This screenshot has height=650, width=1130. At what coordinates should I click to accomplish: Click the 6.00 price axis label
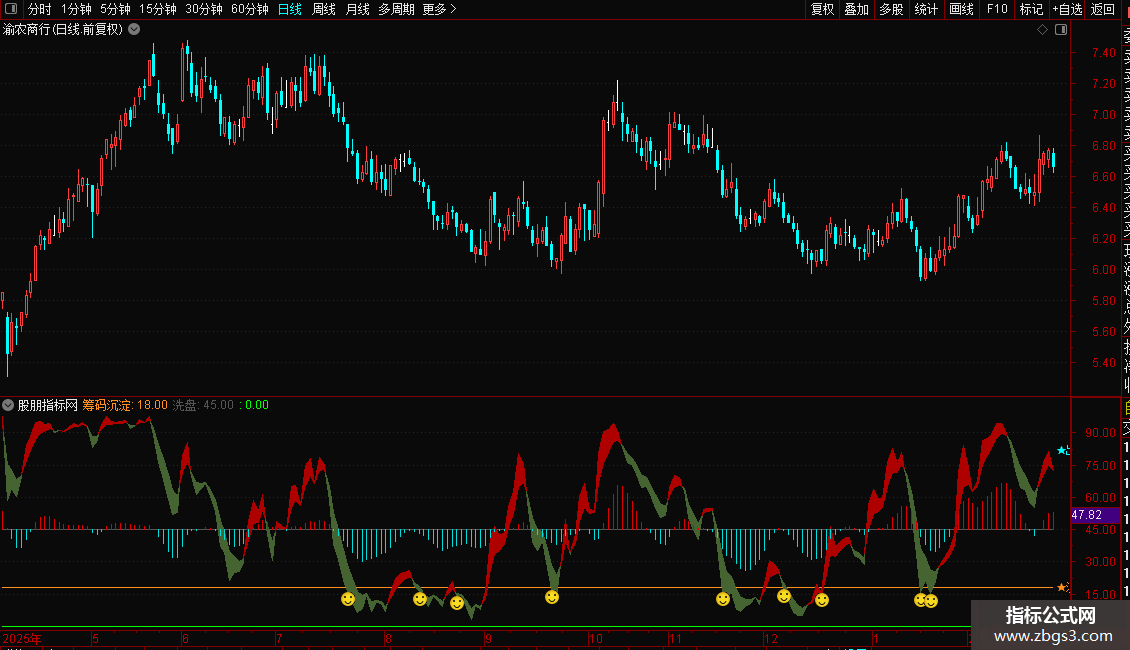[x=1103, y=270]
